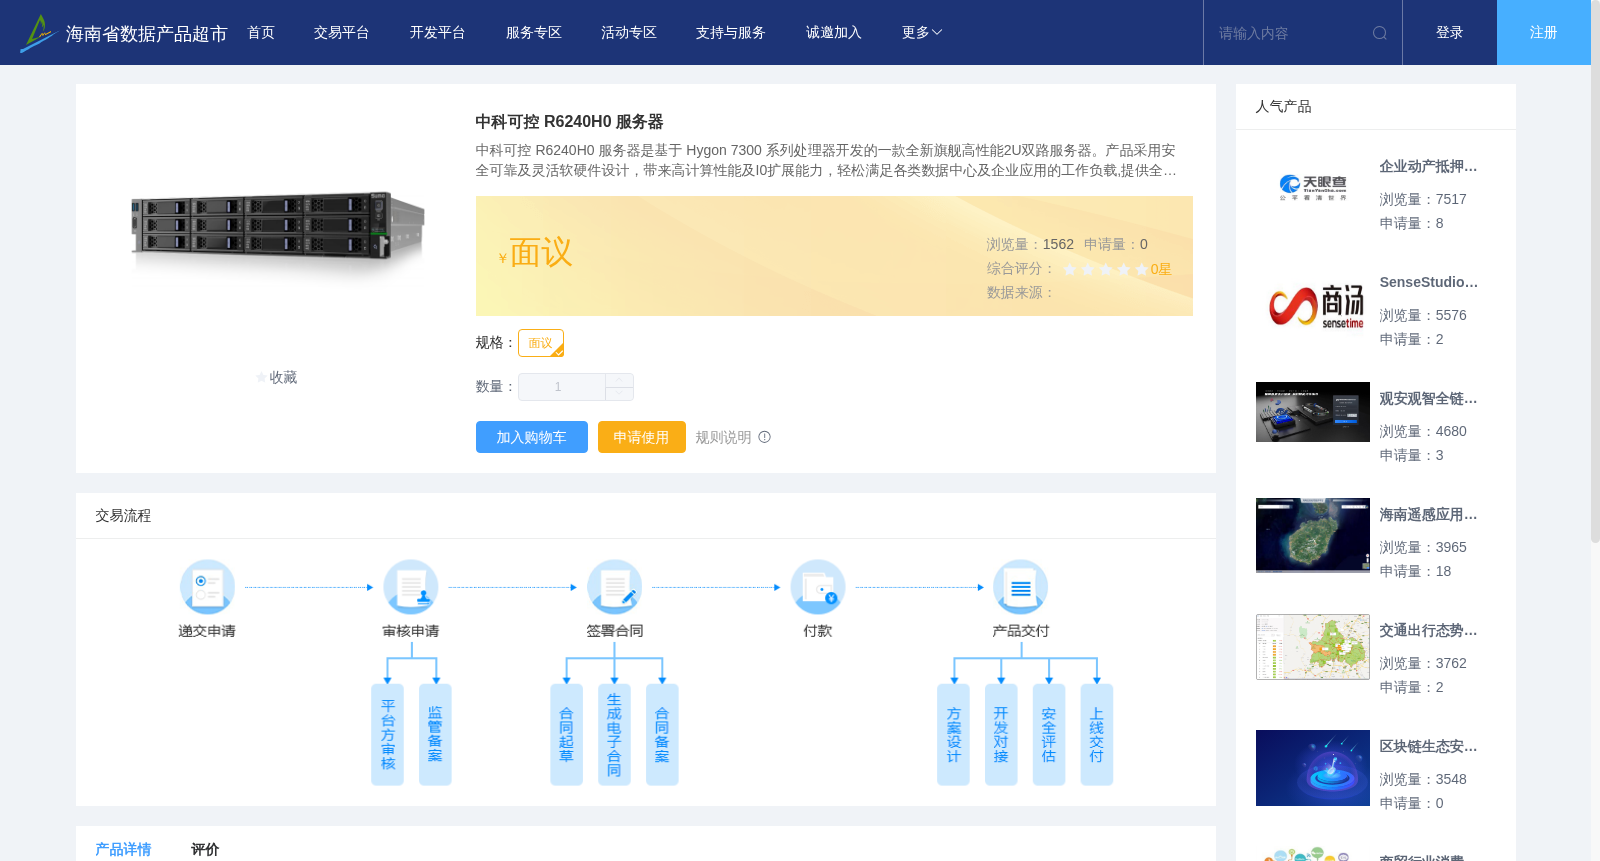Click 加入购物车 button
Image resolution: width=1600 pixels, height=861 pixels.
[x=532, y=437]
